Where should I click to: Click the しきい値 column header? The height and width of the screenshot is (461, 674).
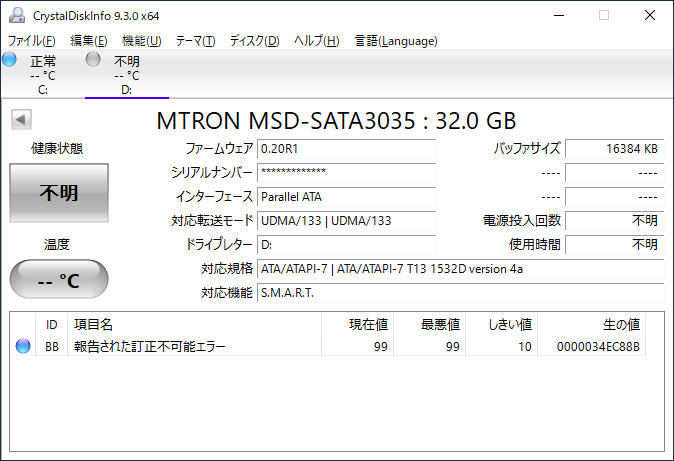[x=502, y=324]
